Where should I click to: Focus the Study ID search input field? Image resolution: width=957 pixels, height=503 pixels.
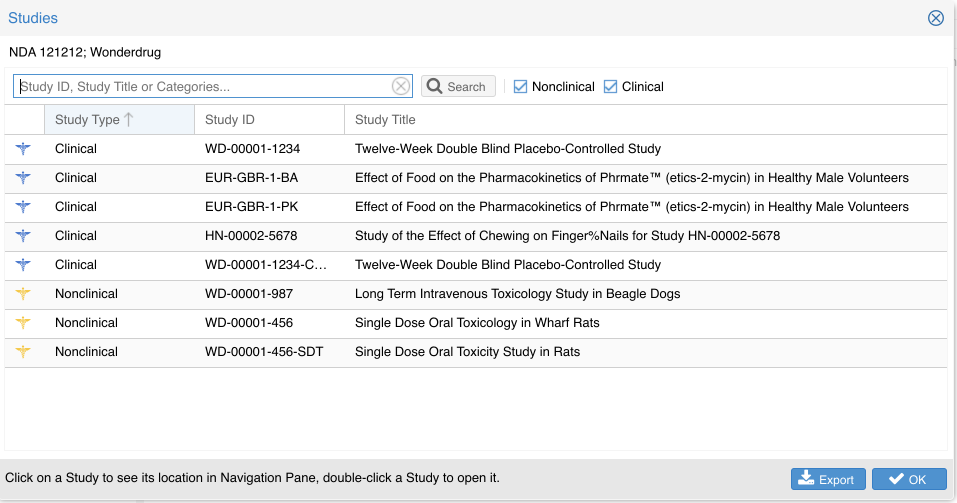pyautogui.click(x=200, y=87)
